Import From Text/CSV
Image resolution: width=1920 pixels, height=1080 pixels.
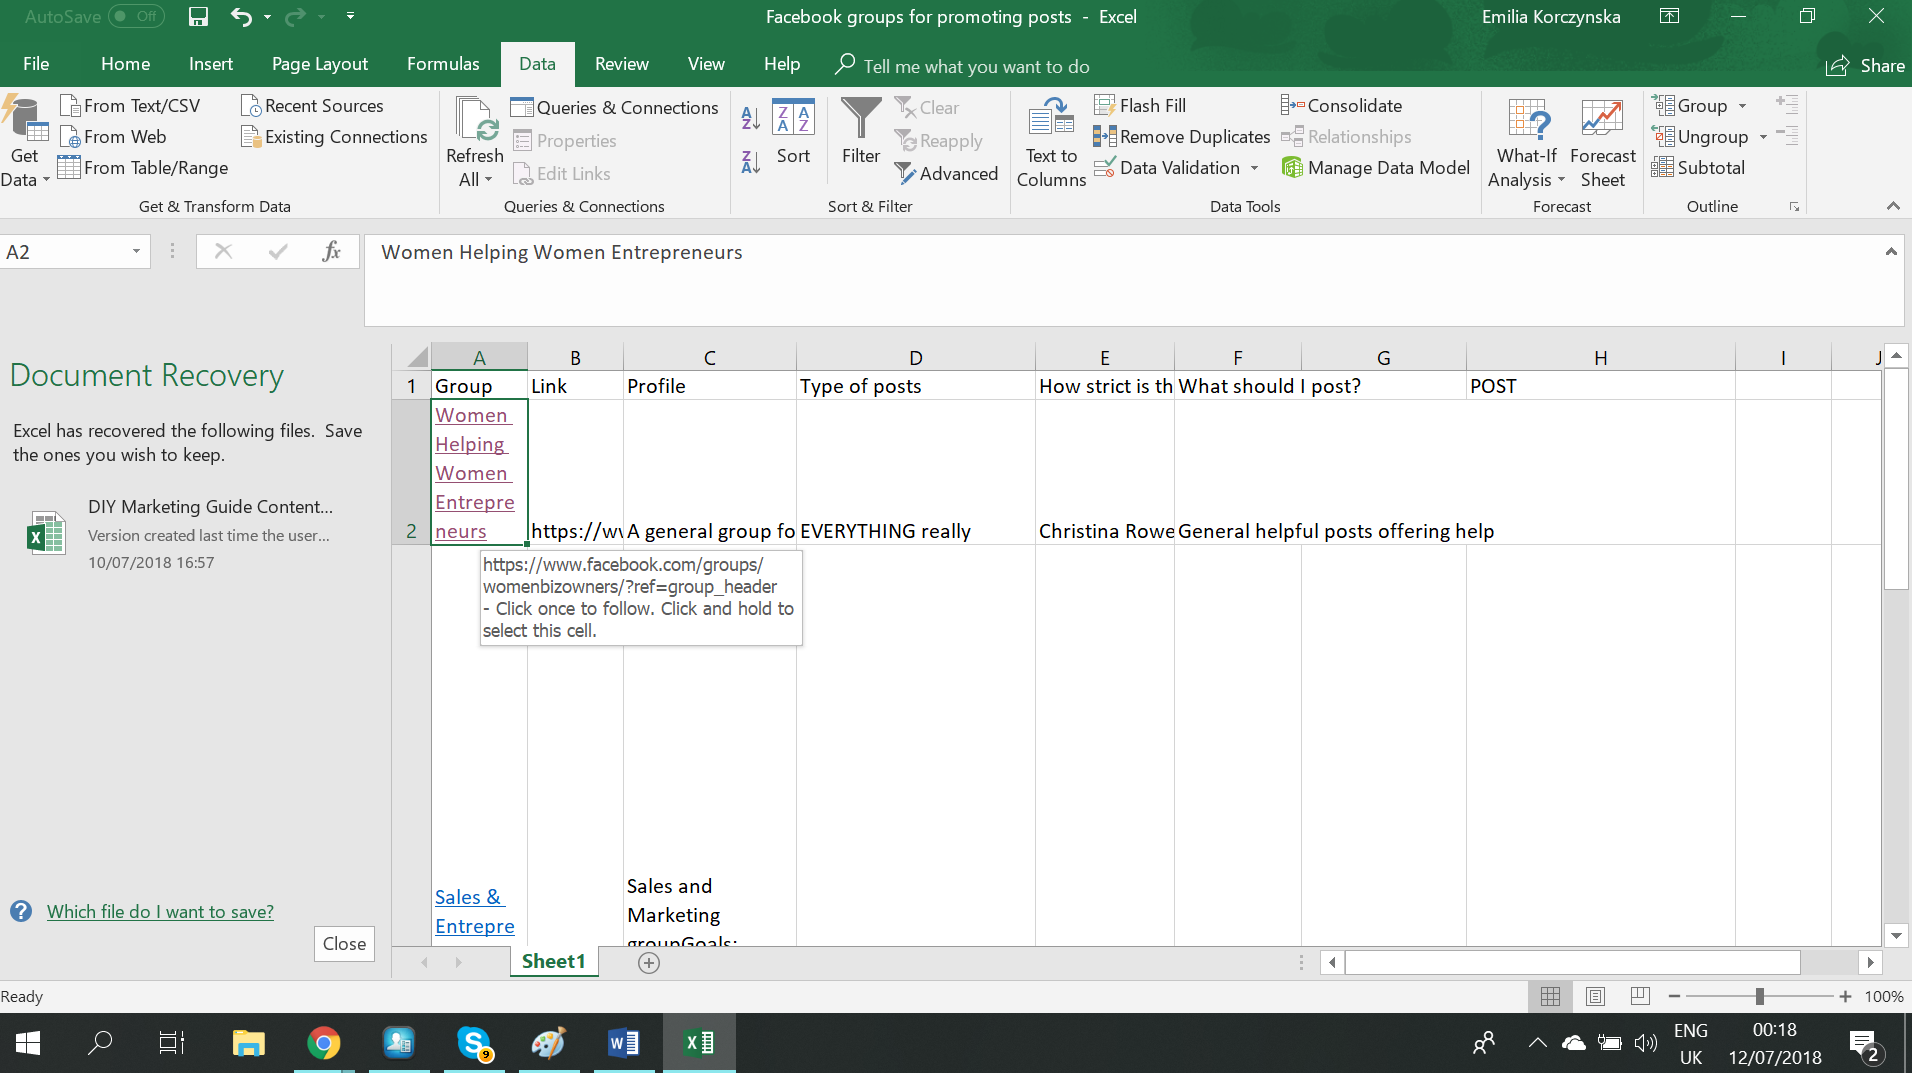point(131,106)
